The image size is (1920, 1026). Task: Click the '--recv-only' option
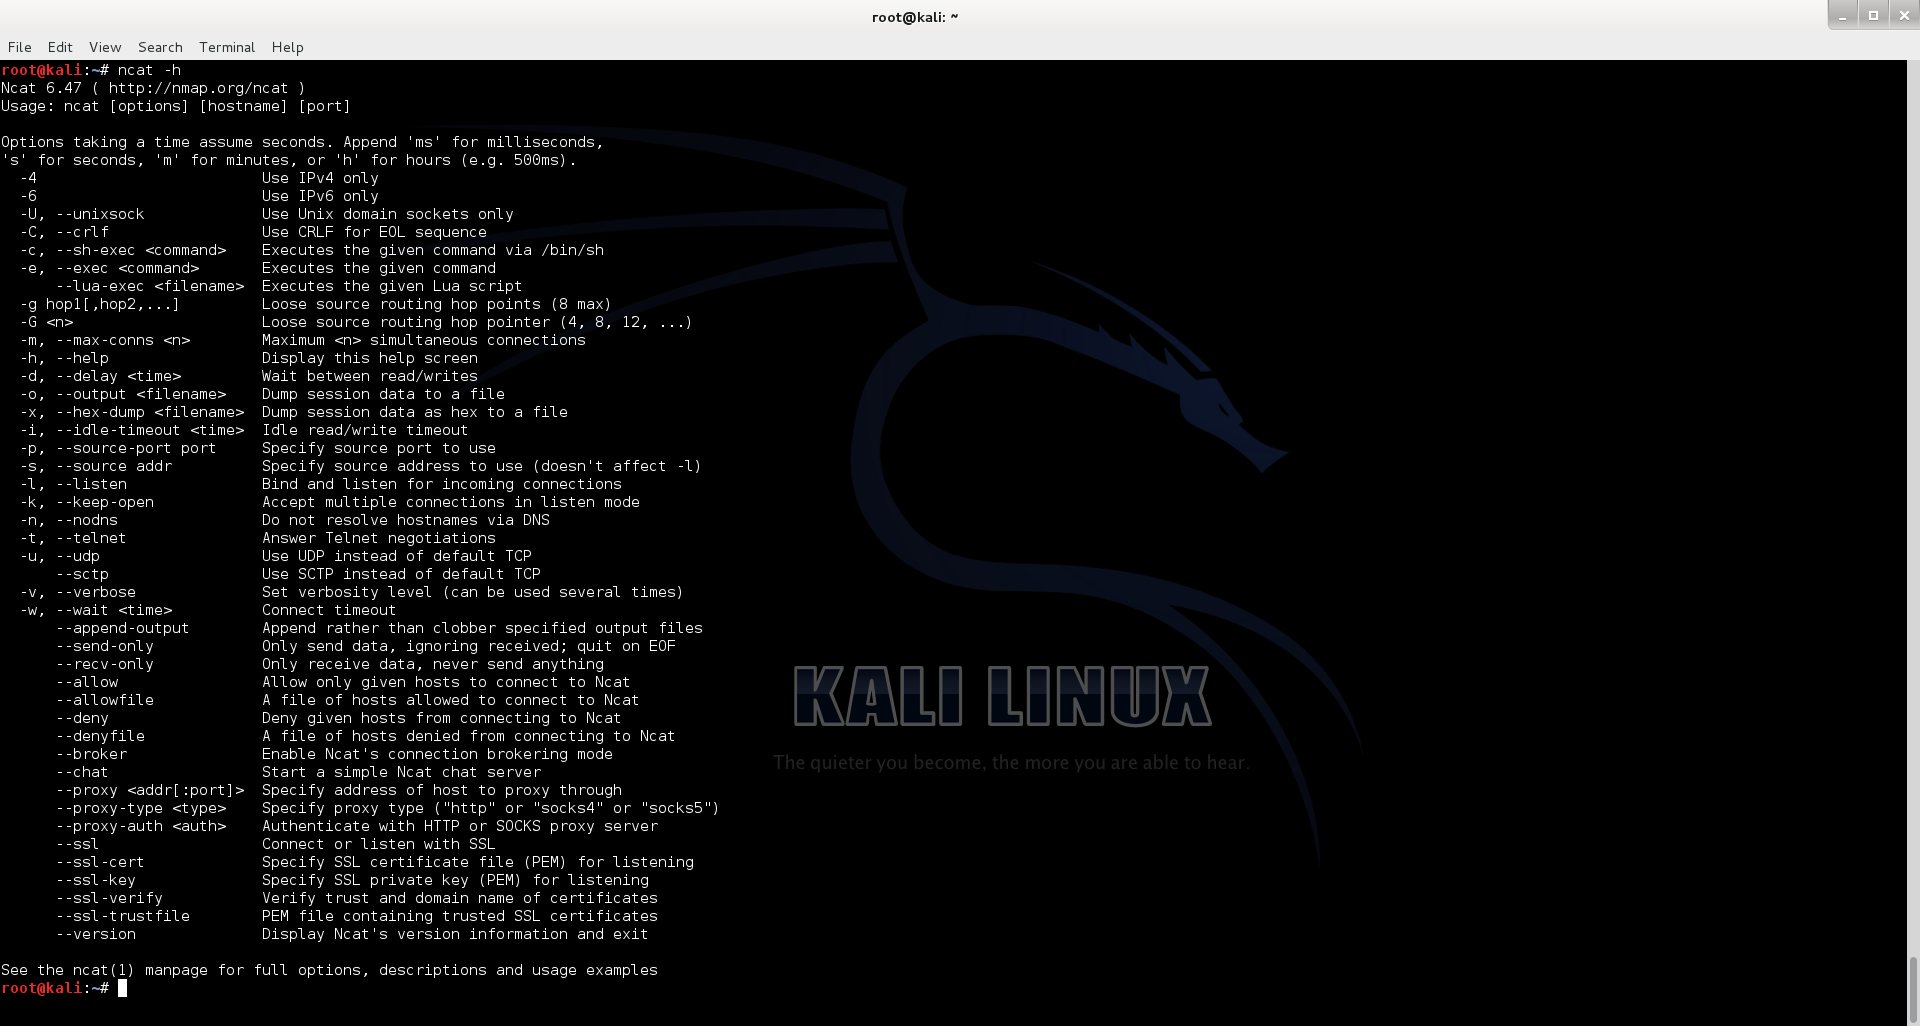point(105,664)
